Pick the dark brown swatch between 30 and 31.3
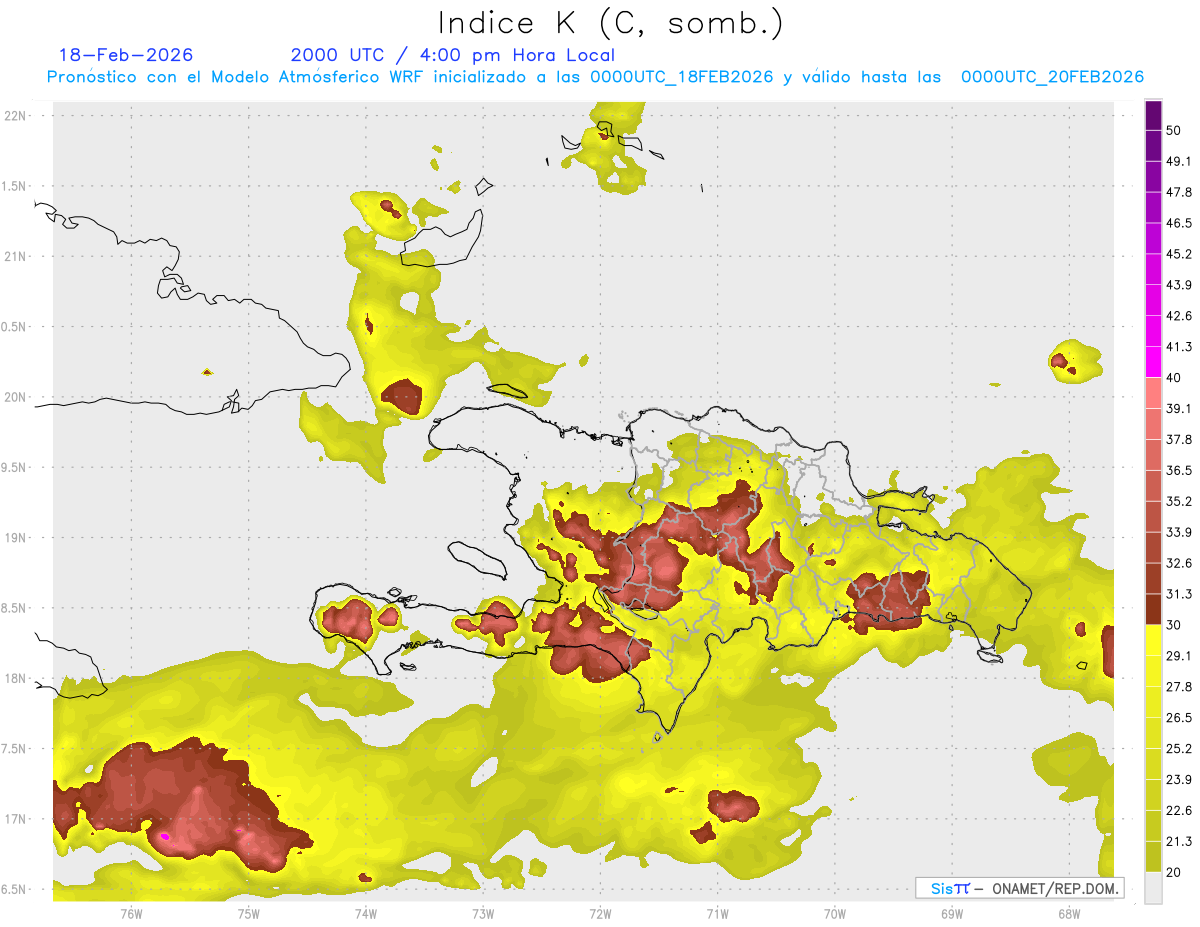 (1153, 609)
